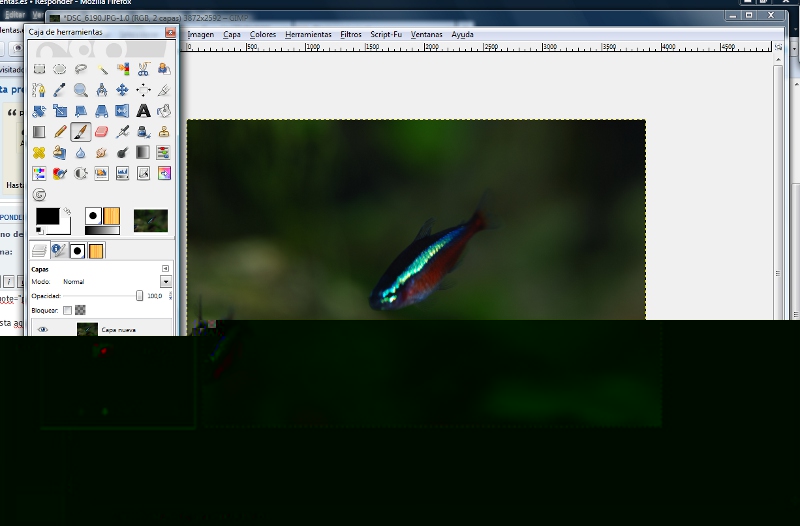Click the Opacidad spinner arrows

(170, 296)
